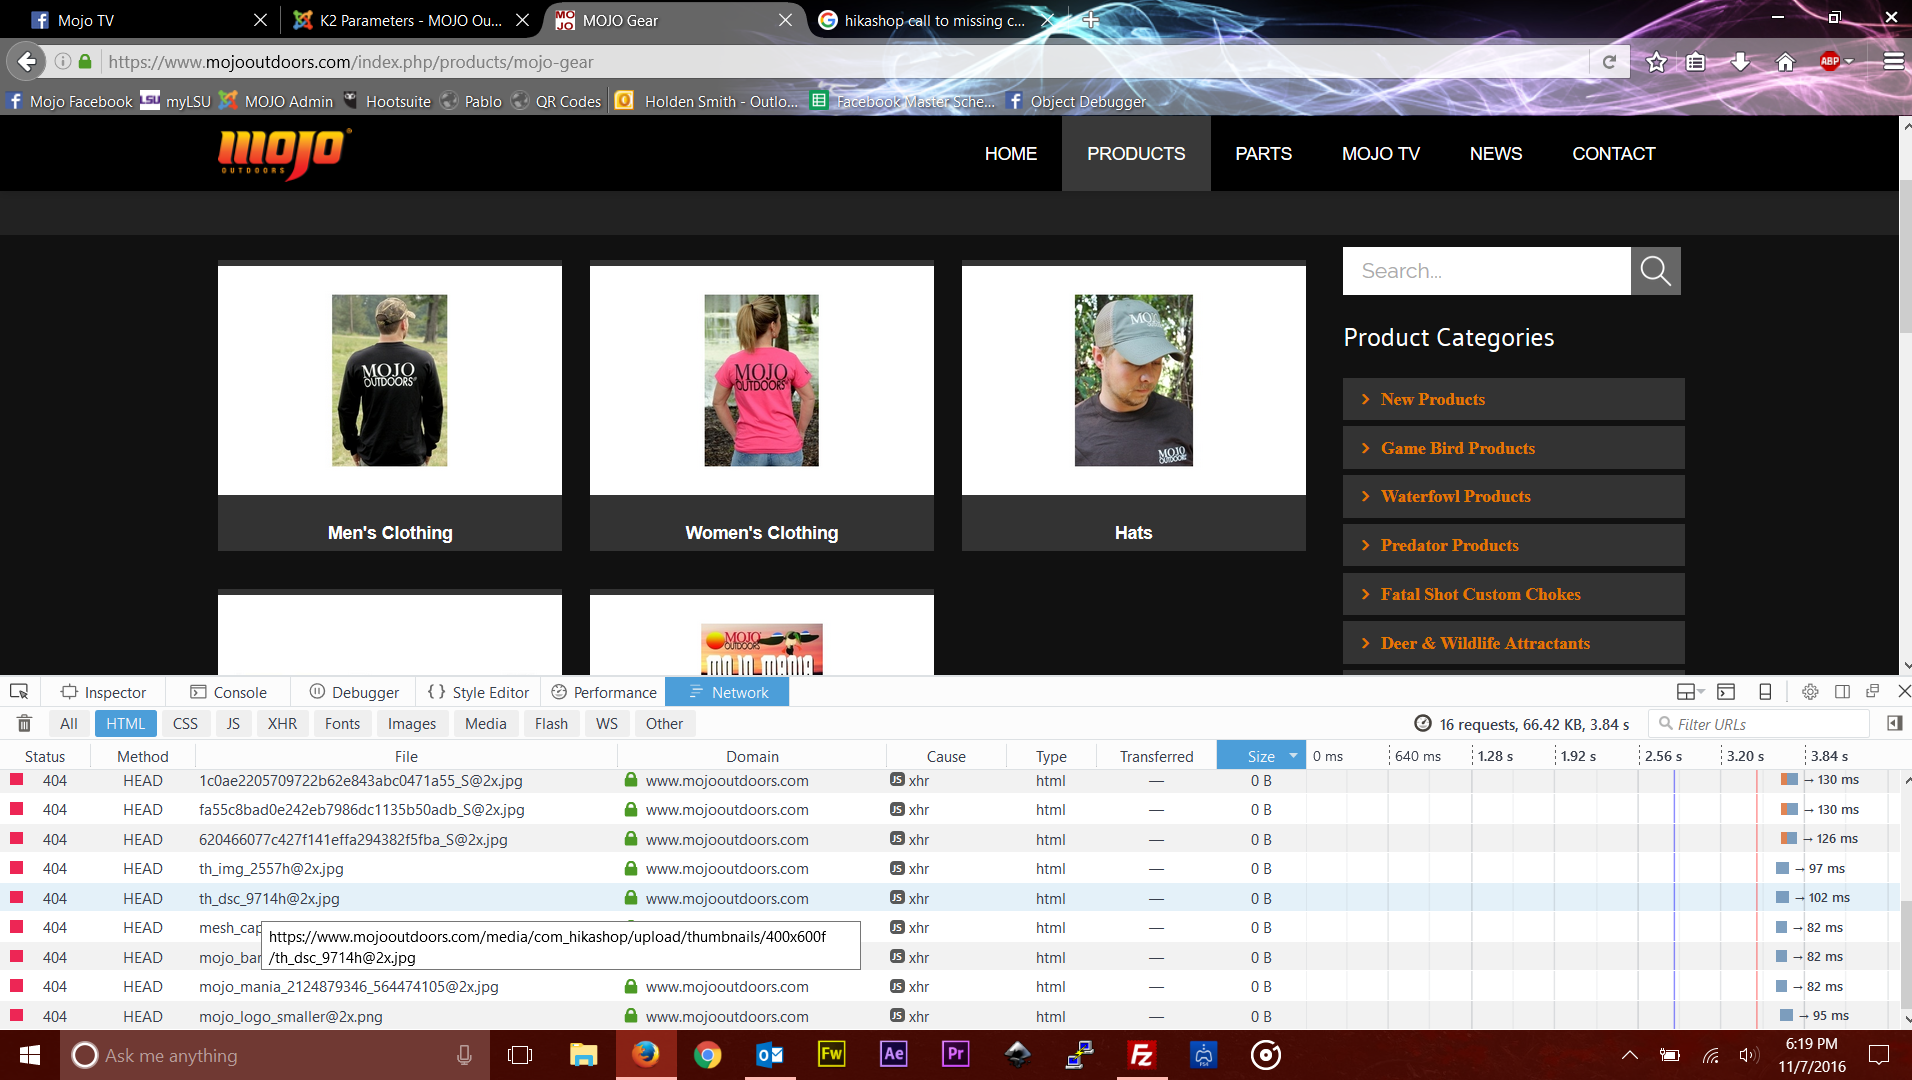
Task: Open performance analysis via the clock icon
Action: [1422, 724]
